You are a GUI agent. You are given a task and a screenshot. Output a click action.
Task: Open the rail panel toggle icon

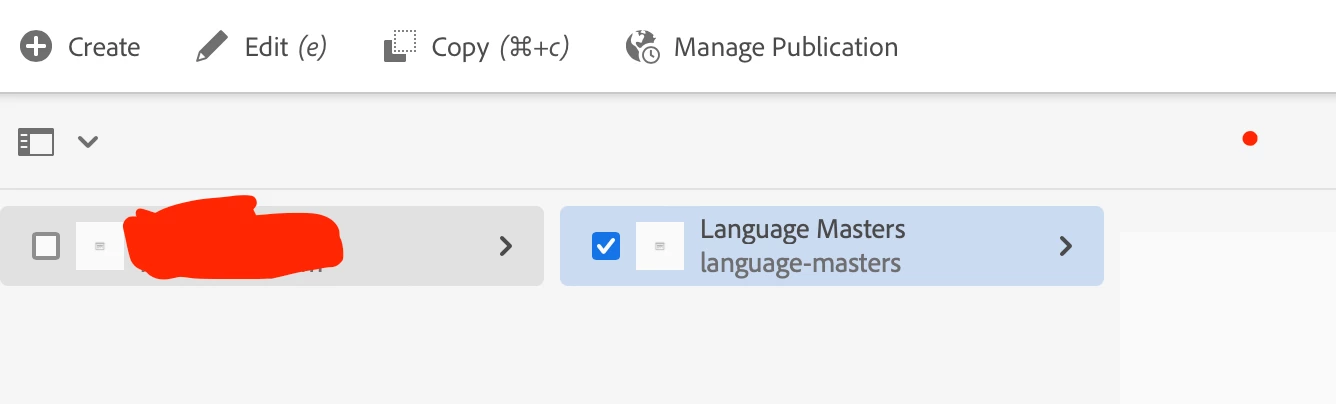[x=36, y=142]
